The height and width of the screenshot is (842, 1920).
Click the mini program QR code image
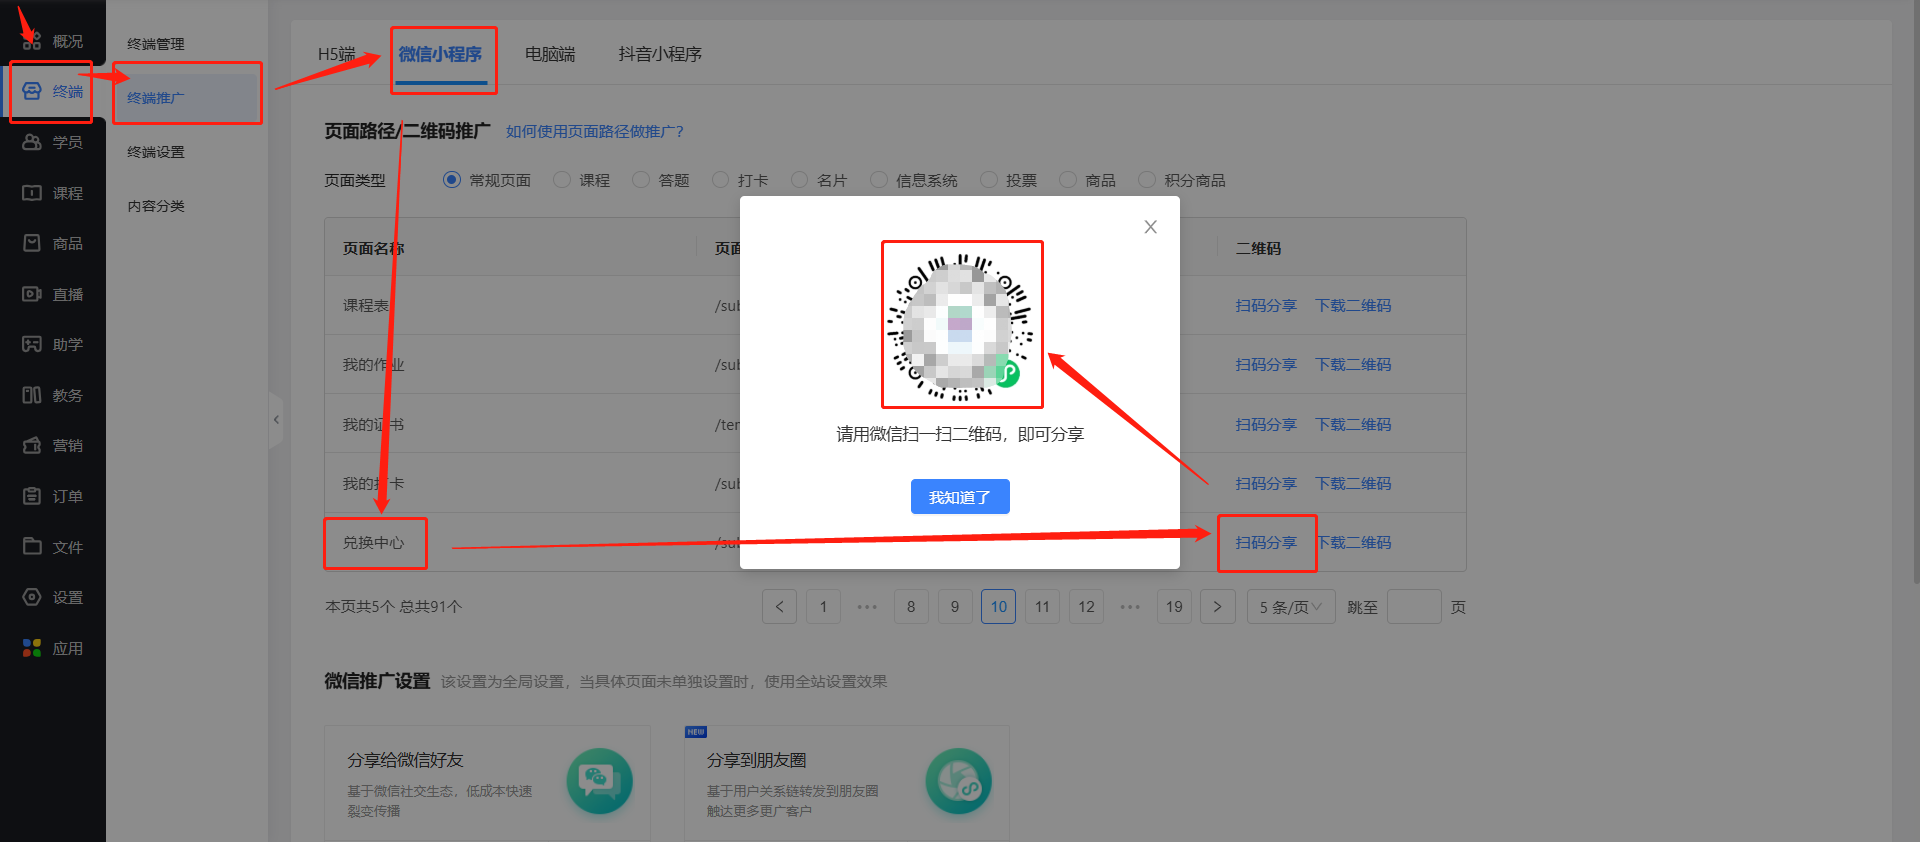pyautogui.click(x=961, y=326)
